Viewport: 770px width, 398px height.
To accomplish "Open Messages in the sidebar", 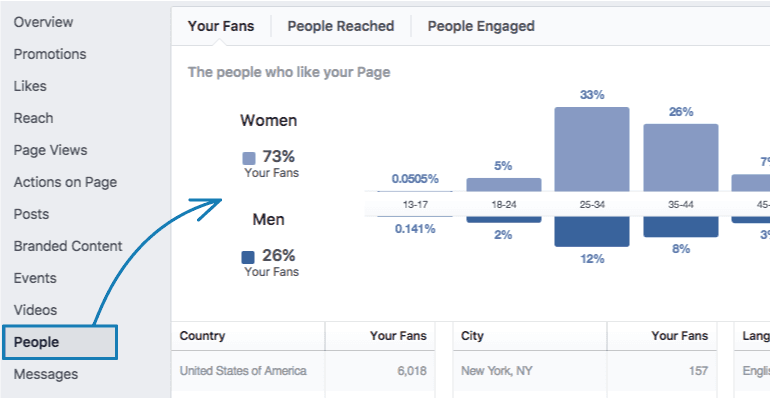I will point(46,374).
